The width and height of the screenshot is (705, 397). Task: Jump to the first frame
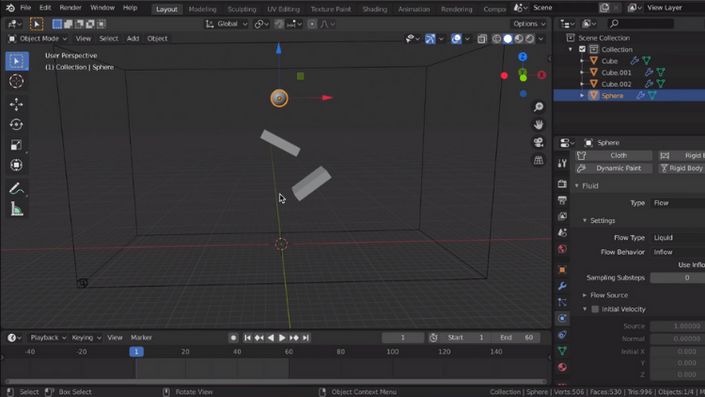[x=247, y=338]
